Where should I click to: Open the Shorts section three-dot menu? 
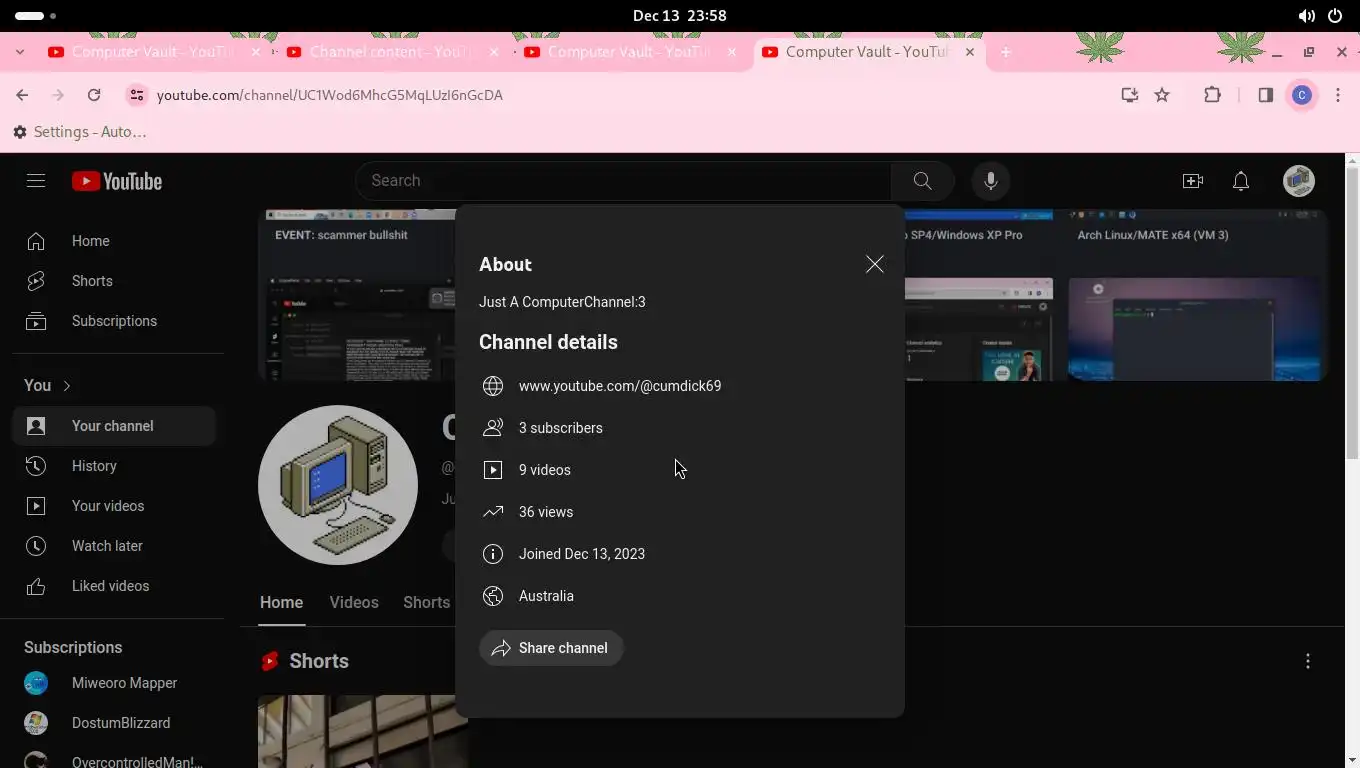[x=1308, y=661]
